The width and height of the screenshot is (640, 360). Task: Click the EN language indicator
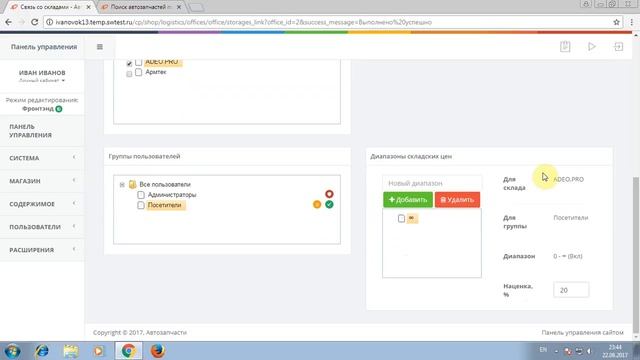tap(543, 350)
